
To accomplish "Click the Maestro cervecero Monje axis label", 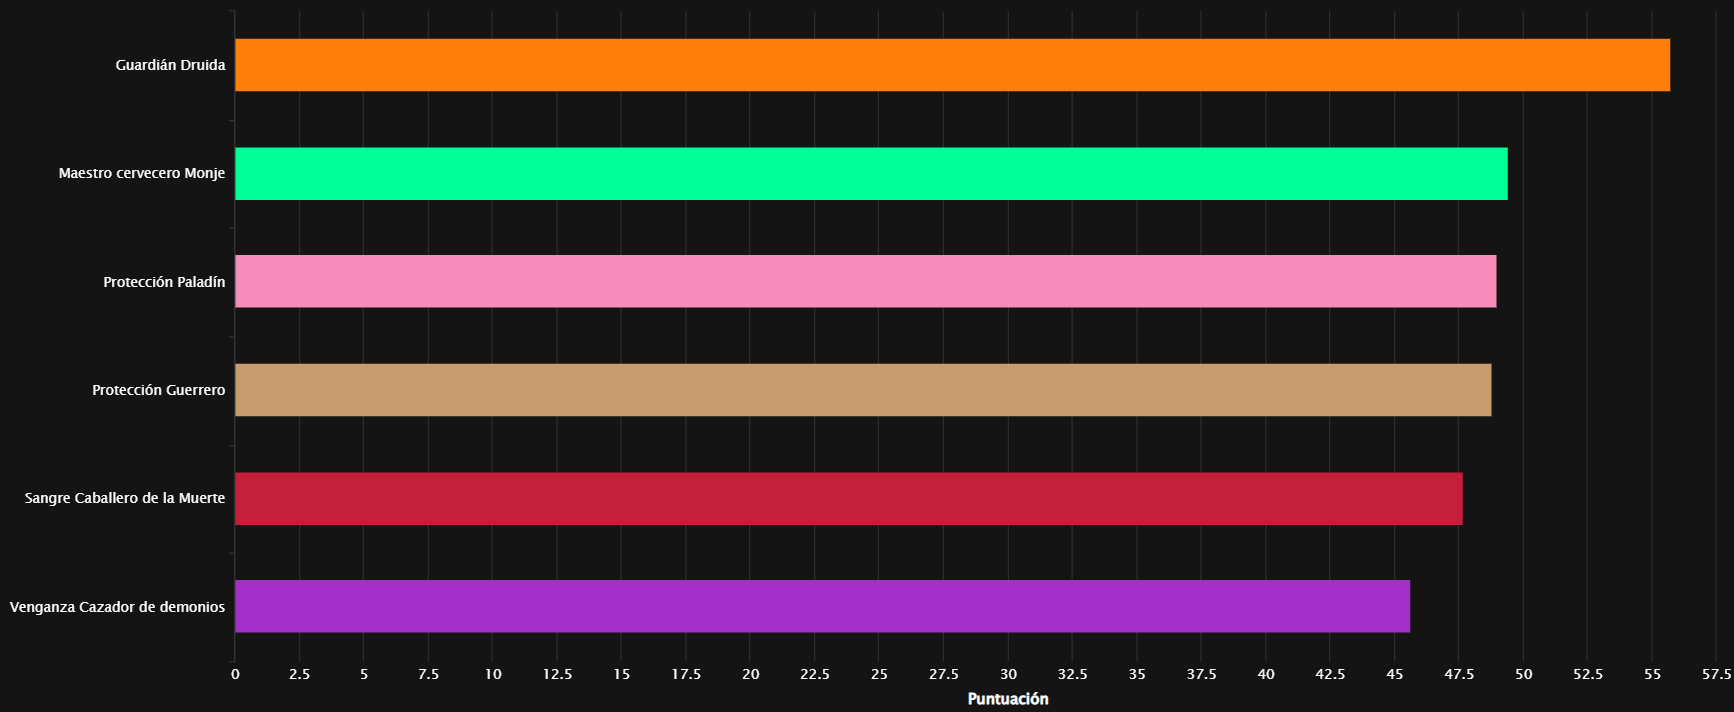I will (142, 174).
